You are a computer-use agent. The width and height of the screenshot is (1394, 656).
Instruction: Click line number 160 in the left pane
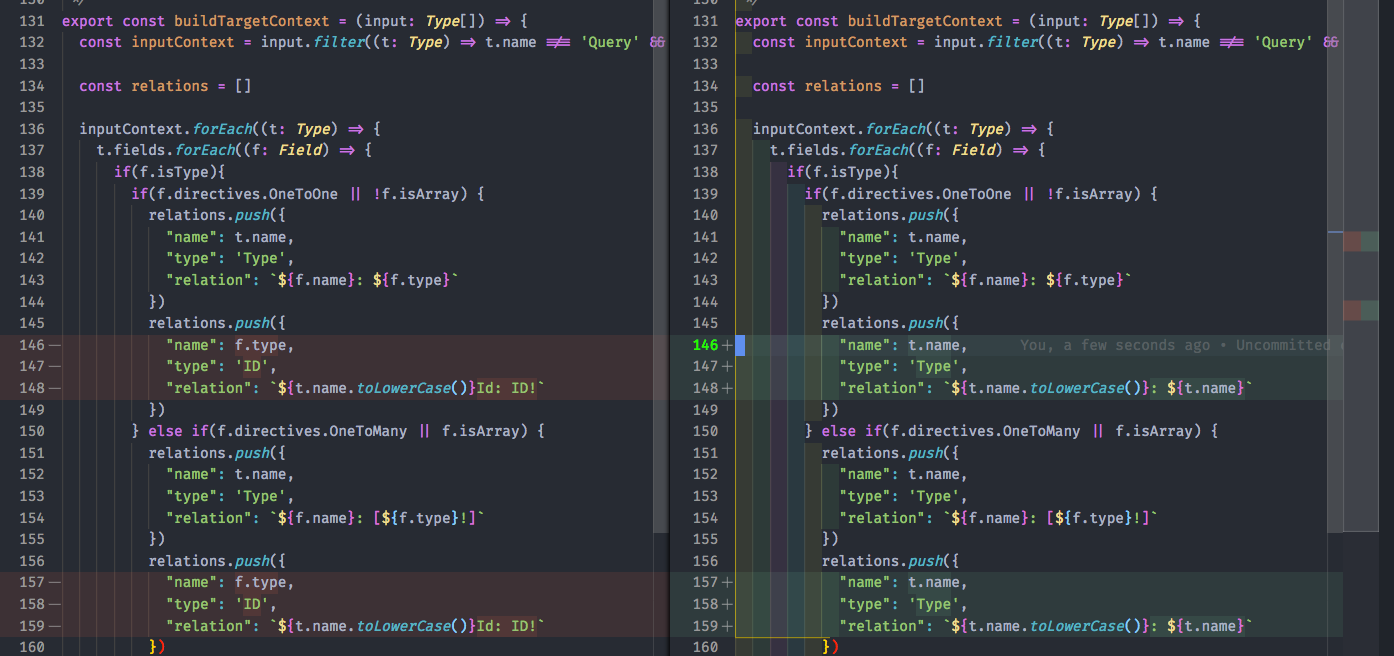pos(32,647)
